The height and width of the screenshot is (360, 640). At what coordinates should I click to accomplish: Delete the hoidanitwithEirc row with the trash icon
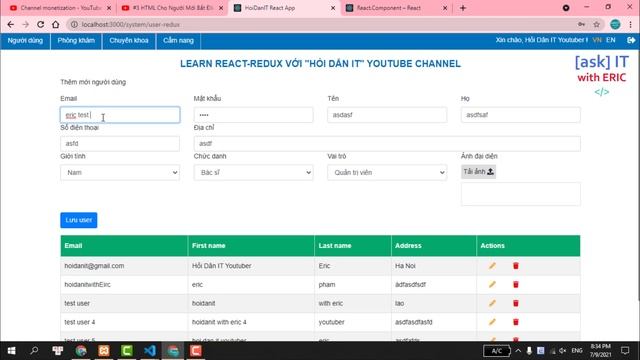click(x=516, y=284)
